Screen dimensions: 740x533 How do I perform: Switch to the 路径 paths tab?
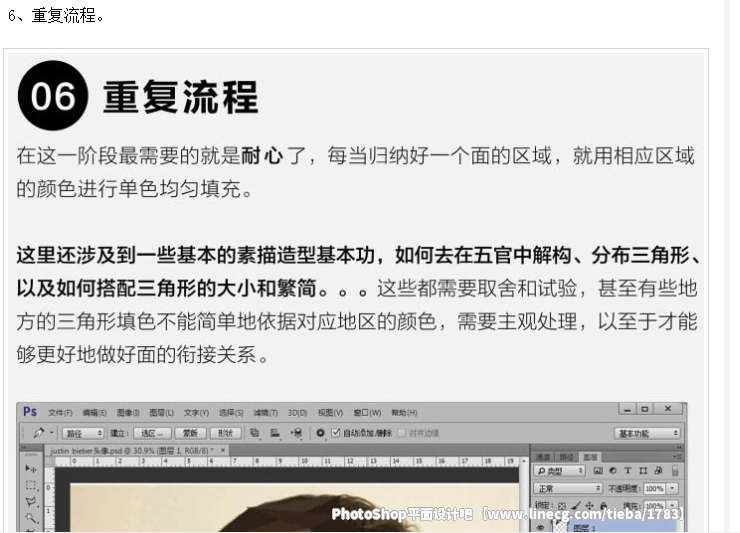tap(566, 457)
